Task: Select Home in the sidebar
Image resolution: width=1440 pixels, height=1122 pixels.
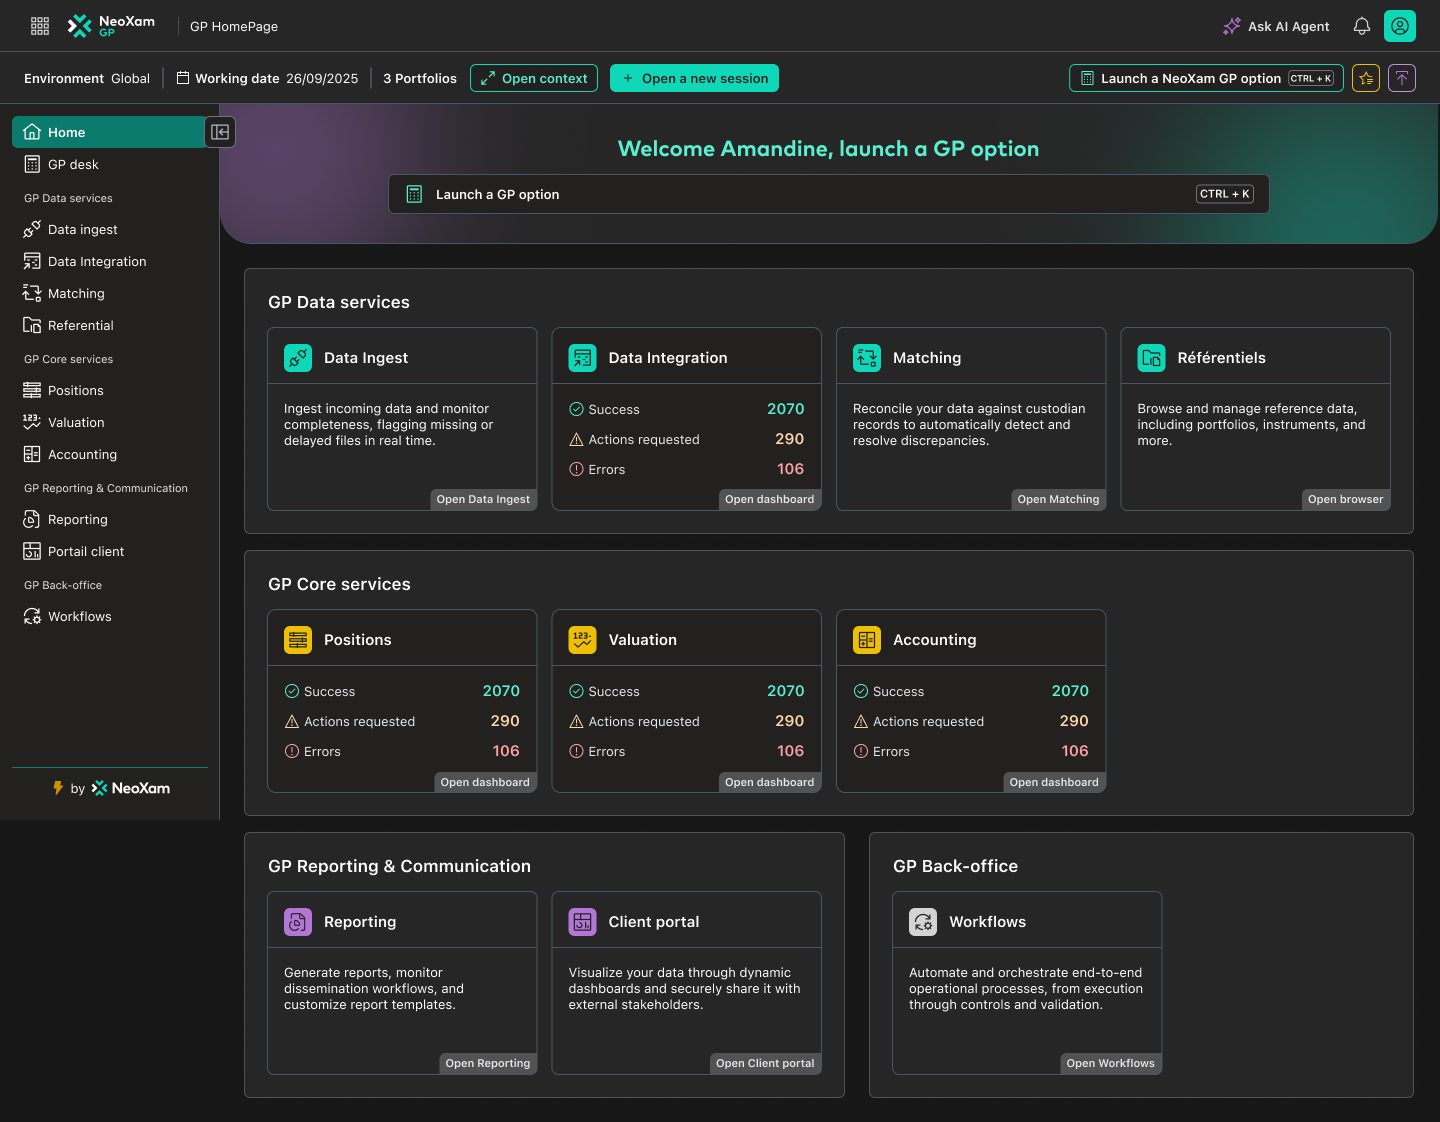Action: coord(109,132)
